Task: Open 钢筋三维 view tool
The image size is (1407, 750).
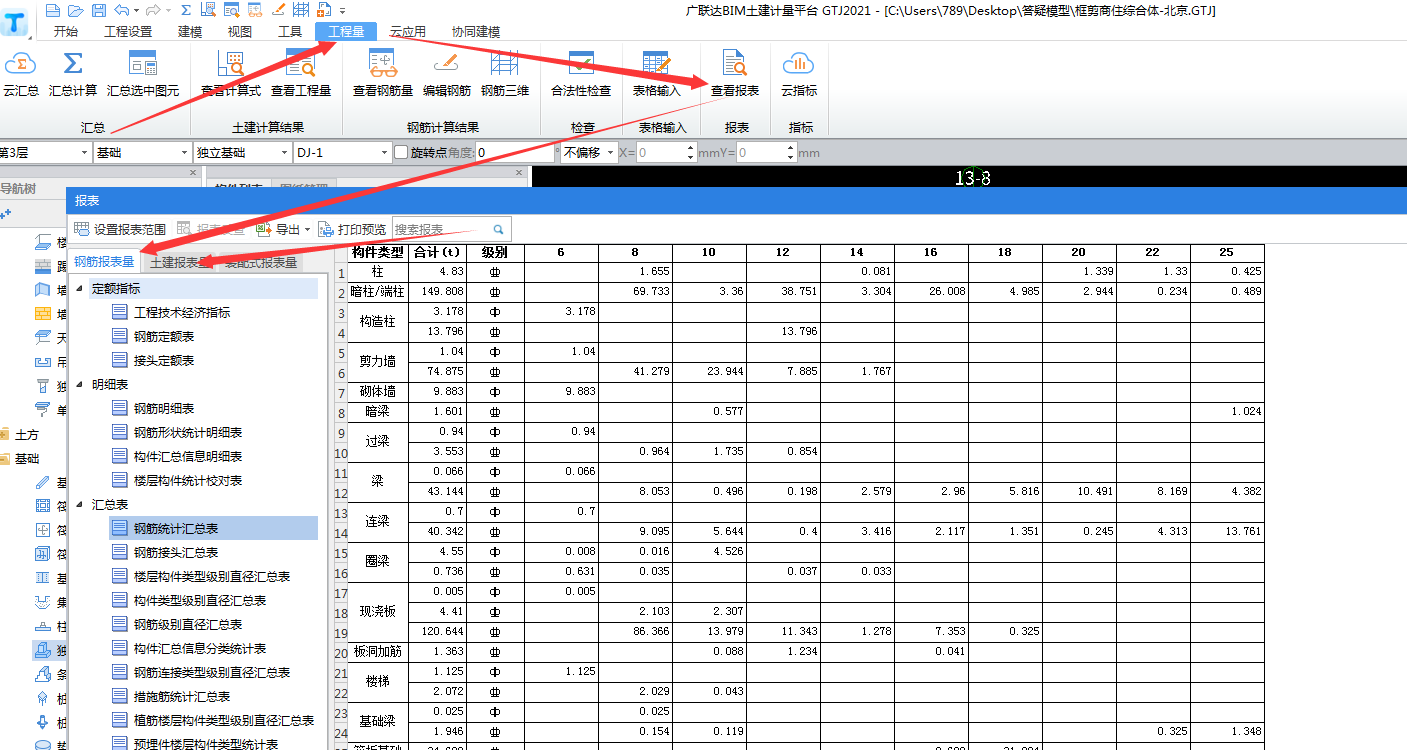Action: coord(505,74)
